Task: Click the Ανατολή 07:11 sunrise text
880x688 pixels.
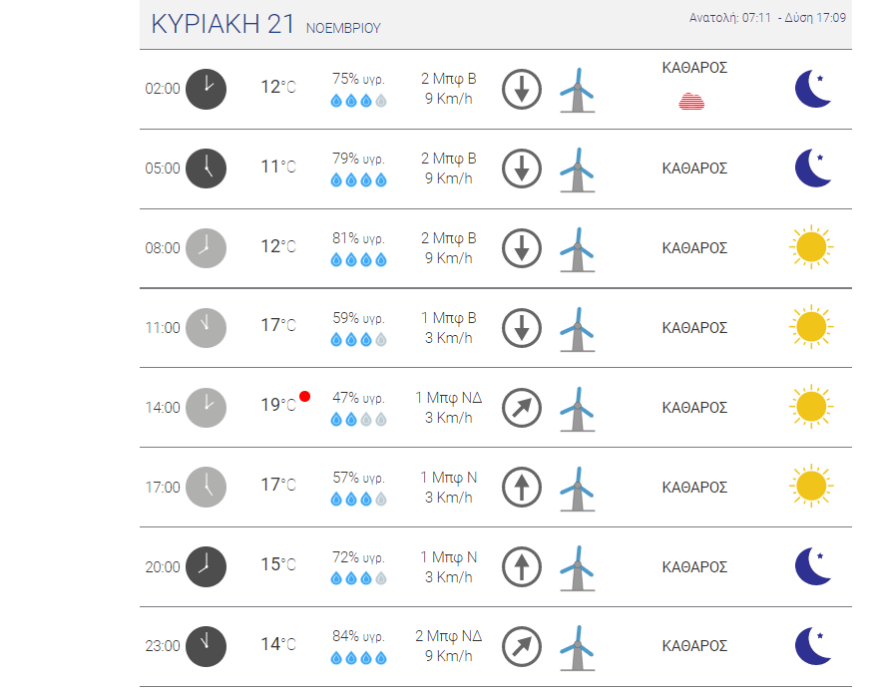Action: (729, 18)
